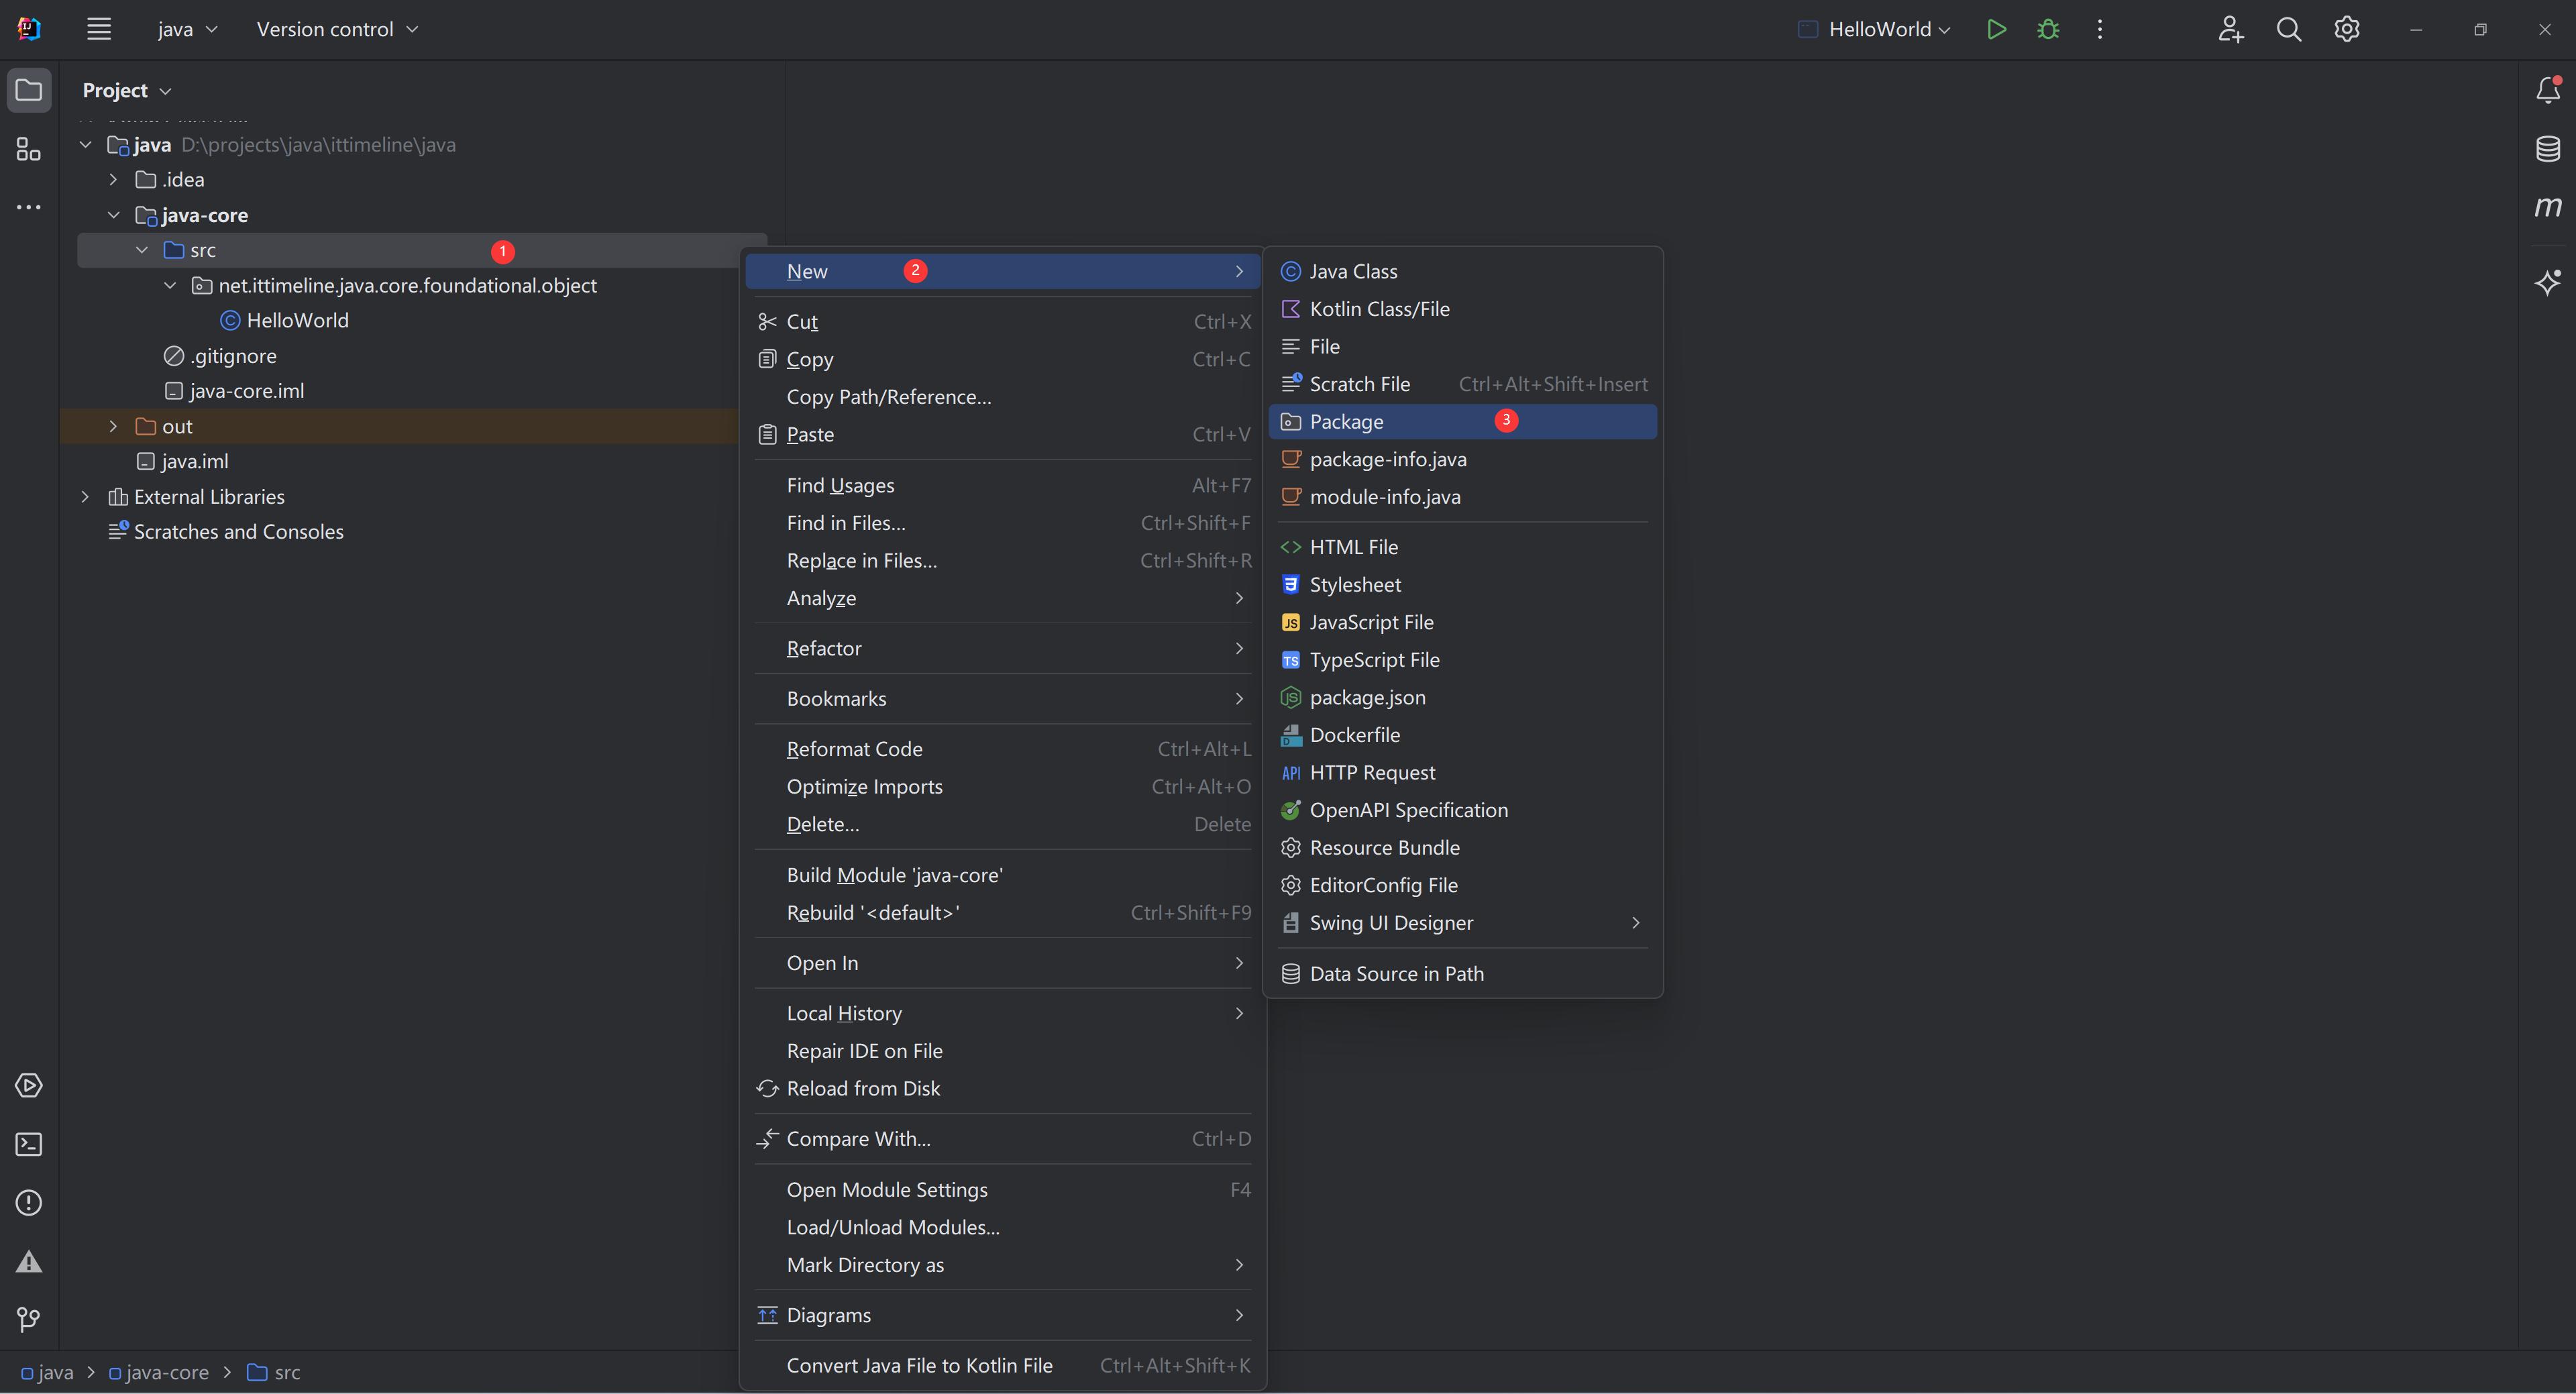Open the Version control dropdown
This screenshot has width=2576, height=1394.
click(337, 29)
